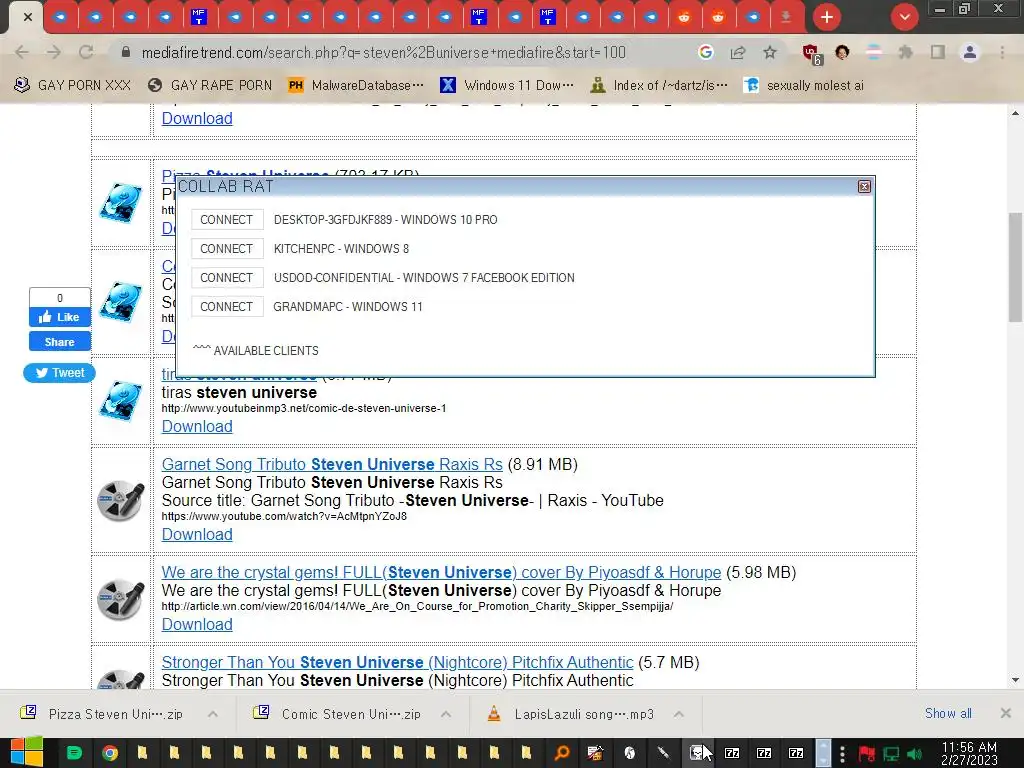1024x768 pixels.
Task: Open the Windows 11 Dow… bookmark
Action: point(507,85)
